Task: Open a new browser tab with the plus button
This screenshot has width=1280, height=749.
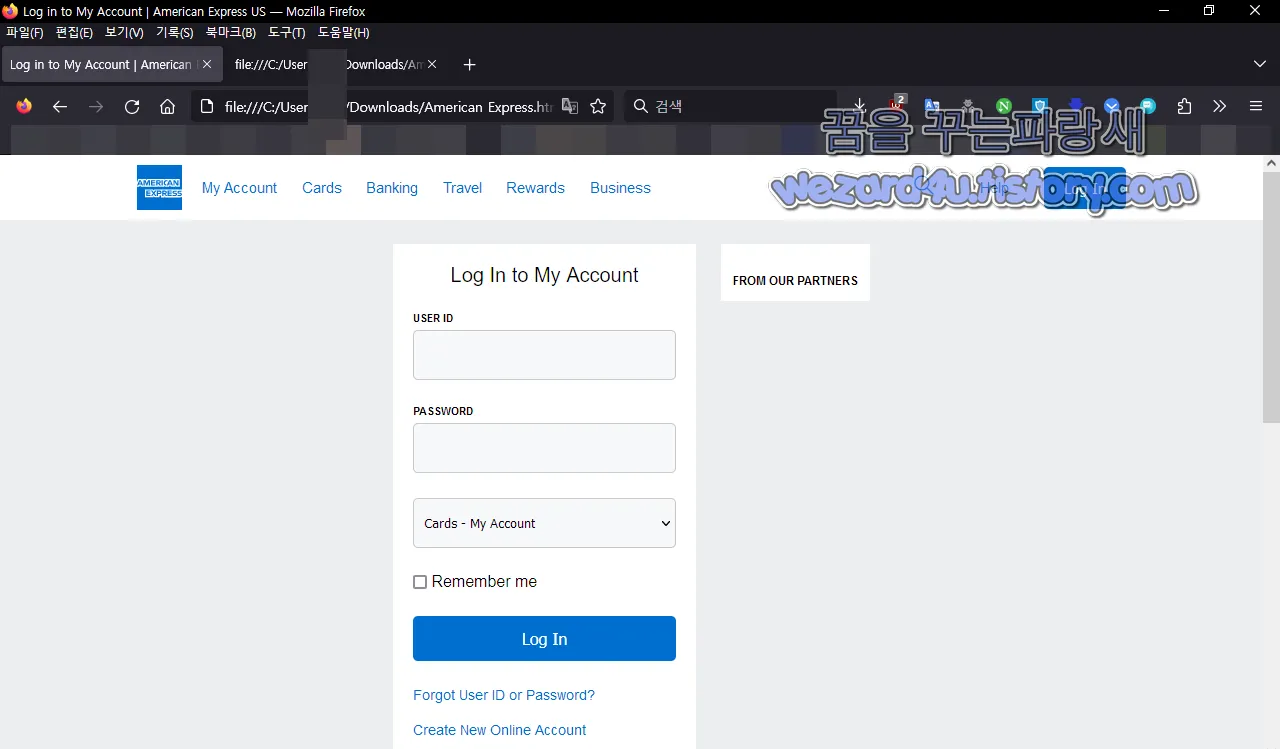Action: click(x=469, y=65)
